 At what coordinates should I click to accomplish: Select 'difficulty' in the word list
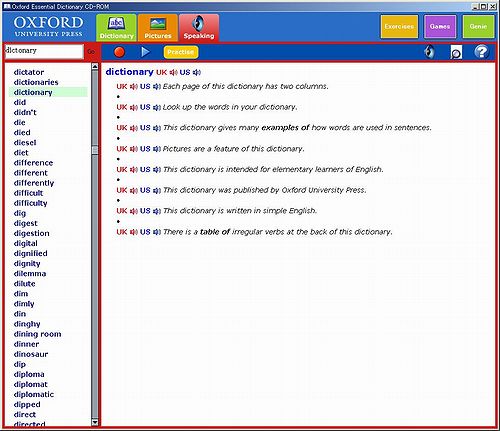tap(30, 203)
